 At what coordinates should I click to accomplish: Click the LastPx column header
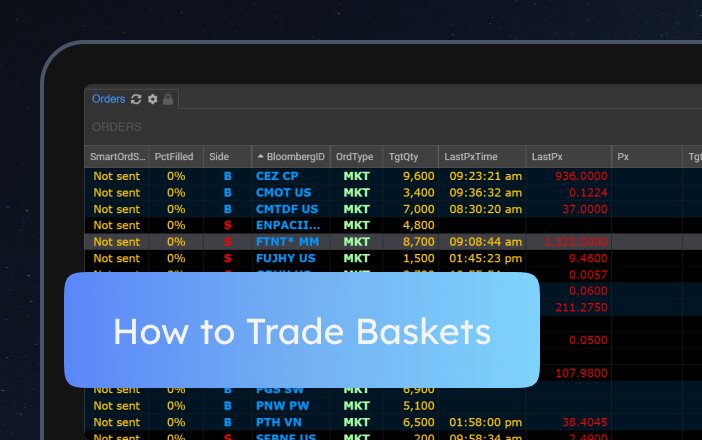(547, 157)
